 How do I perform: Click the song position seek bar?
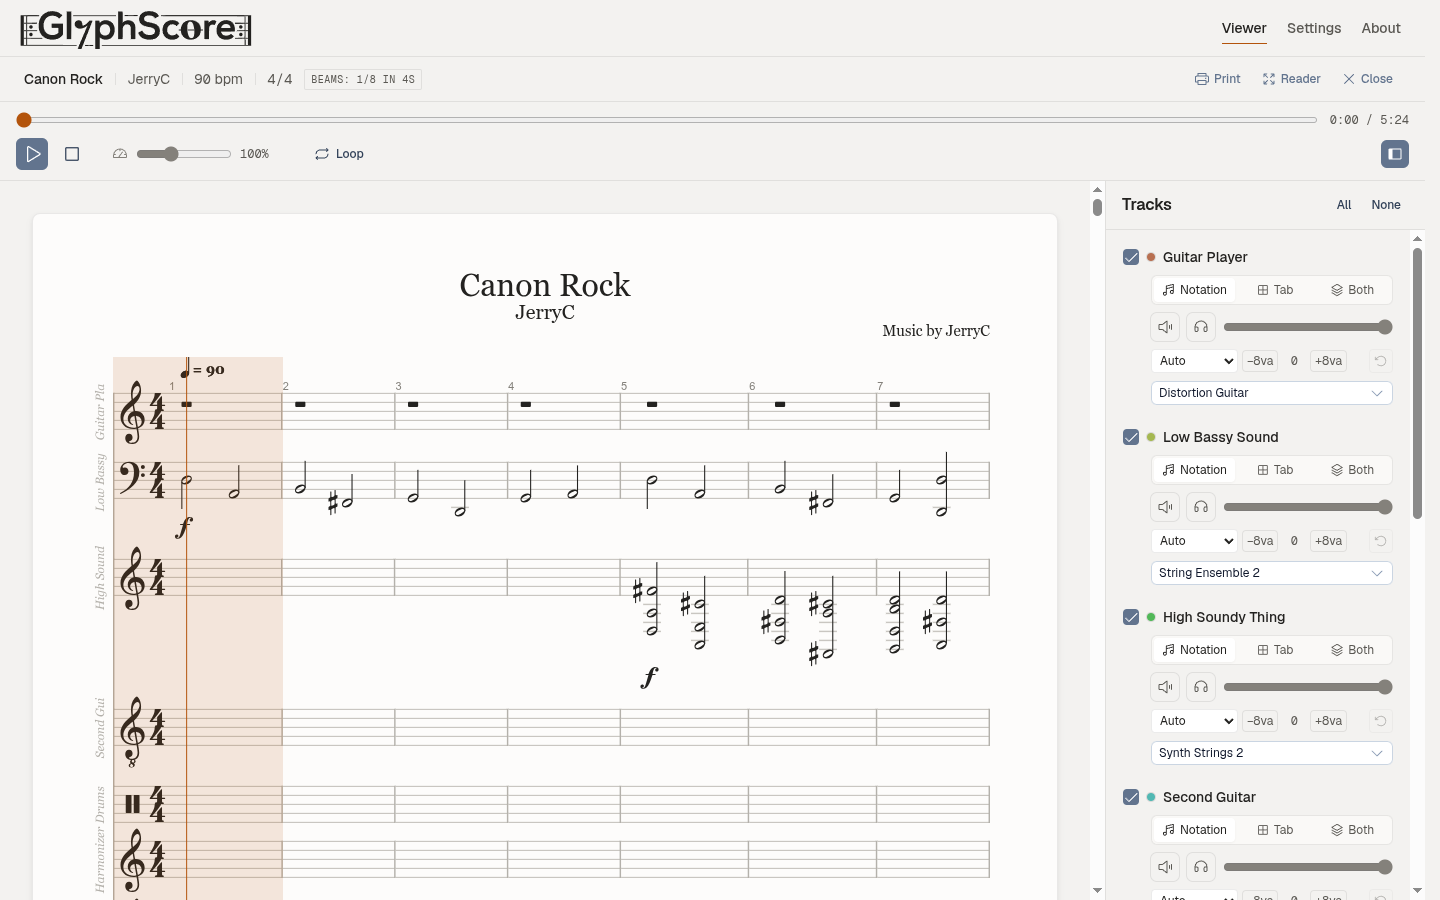[666, 120]
